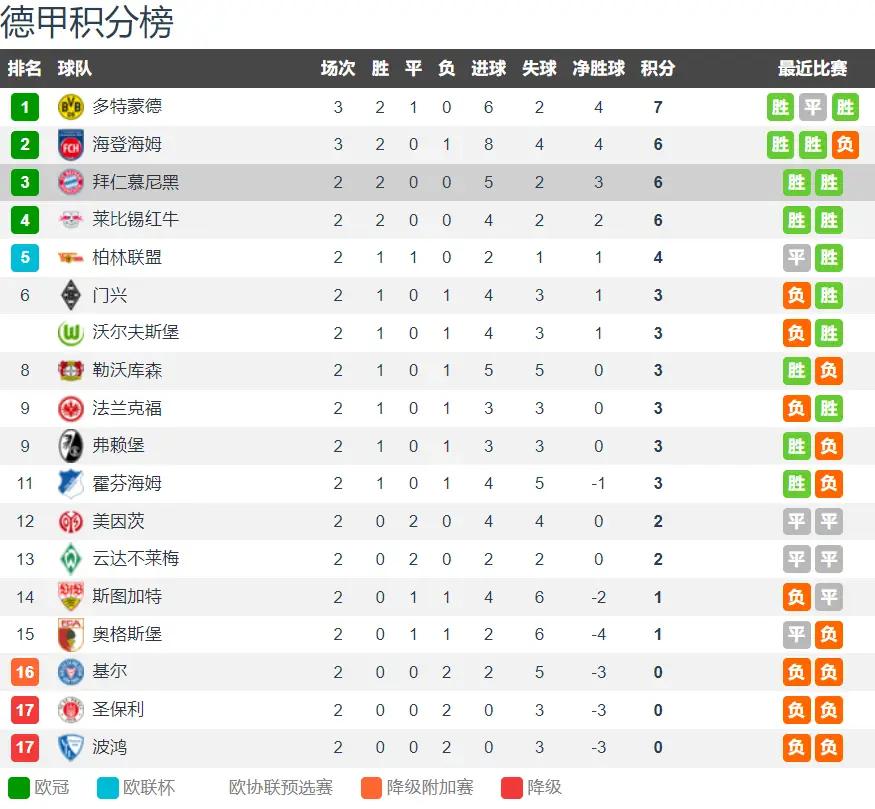The image size is (875, 809).
Task: Click the RB Leipzig team logo
Action: pyautogui.click(x=71, y=220)
